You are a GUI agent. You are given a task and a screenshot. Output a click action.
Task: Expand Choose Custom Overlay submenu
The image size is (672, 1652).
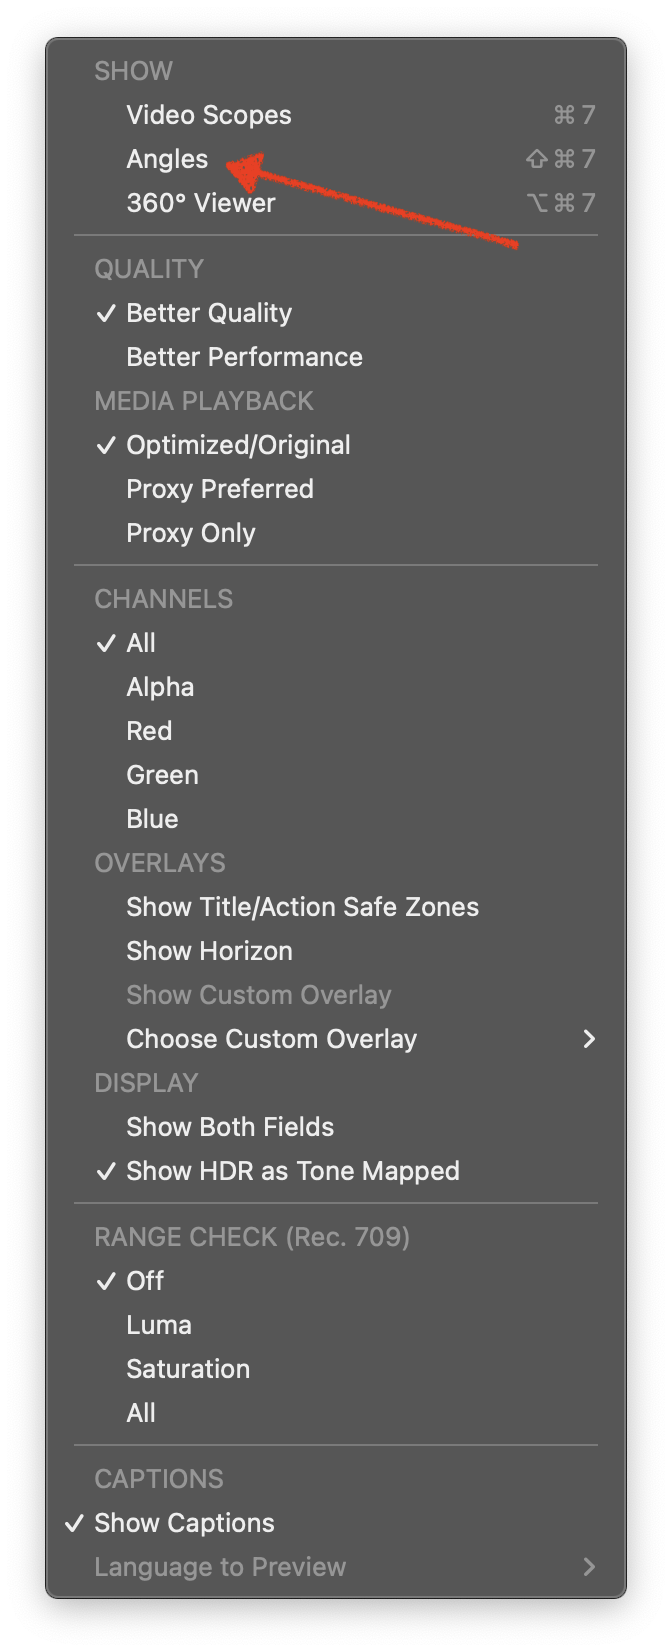336,1039
